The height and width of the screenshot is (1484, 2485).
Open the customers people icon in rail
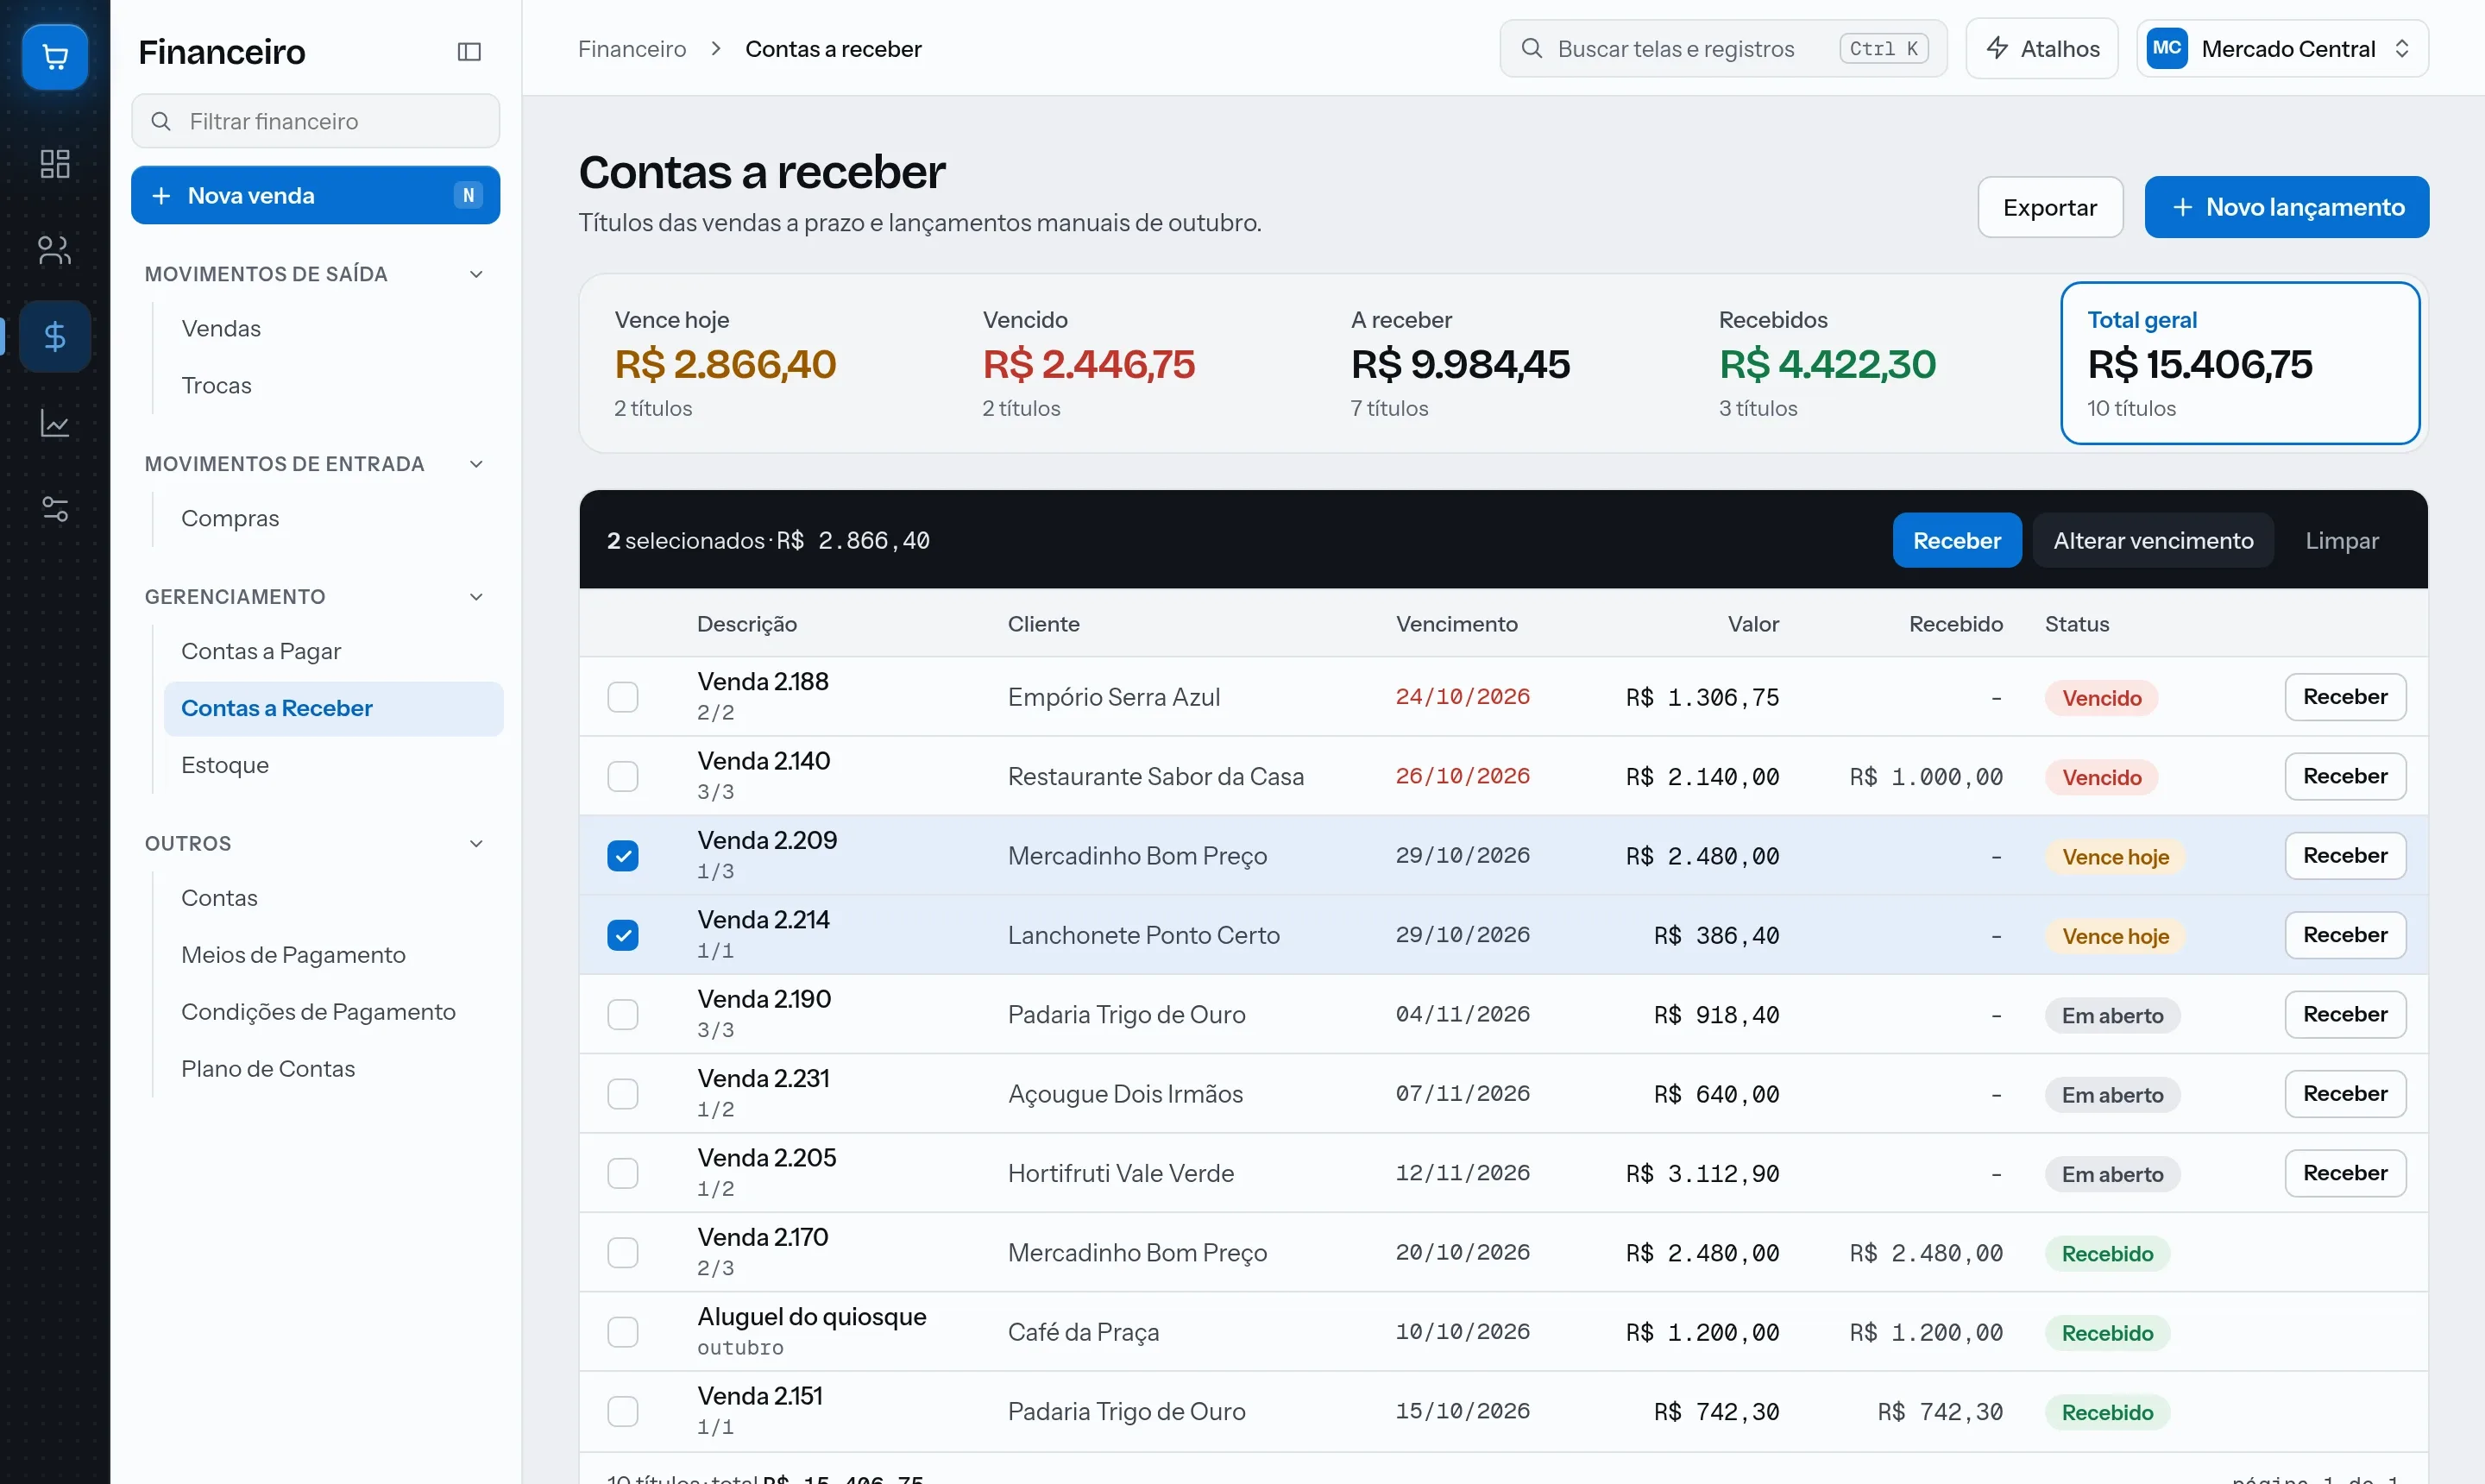click(55, 250)
